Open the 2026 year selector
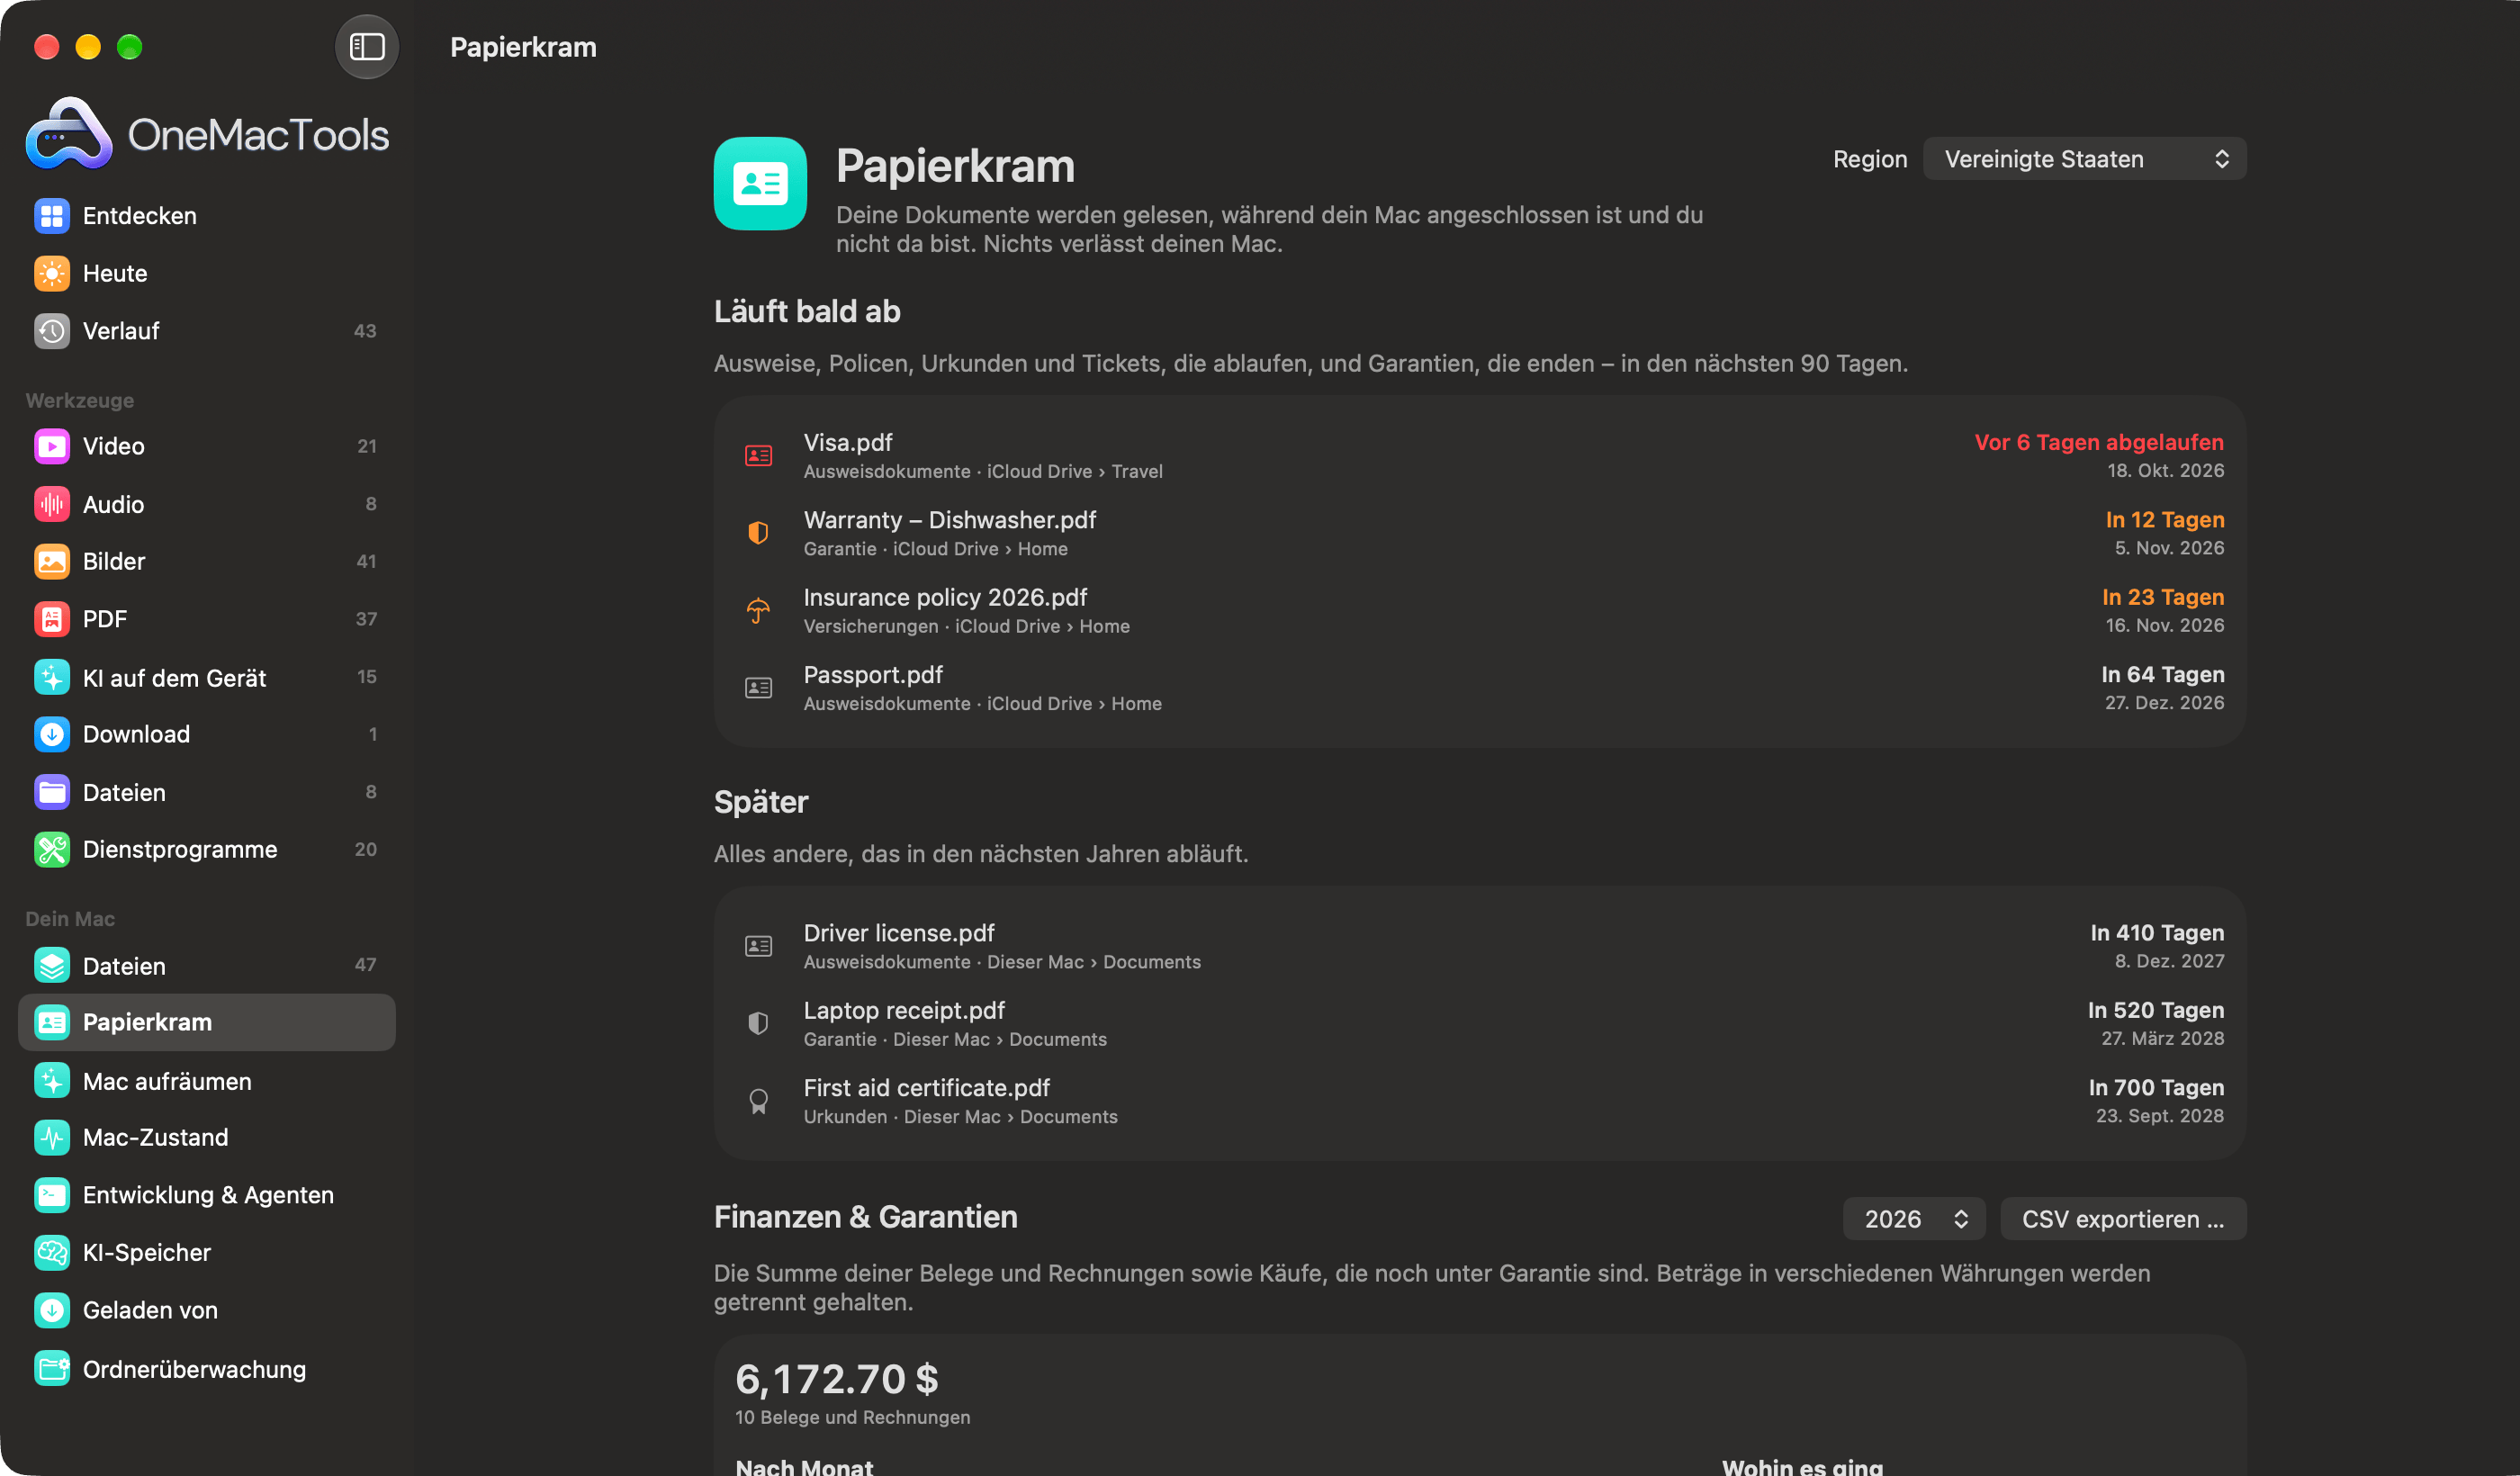This screenshot has width=2520, height=1476. coord(1914,1219)
